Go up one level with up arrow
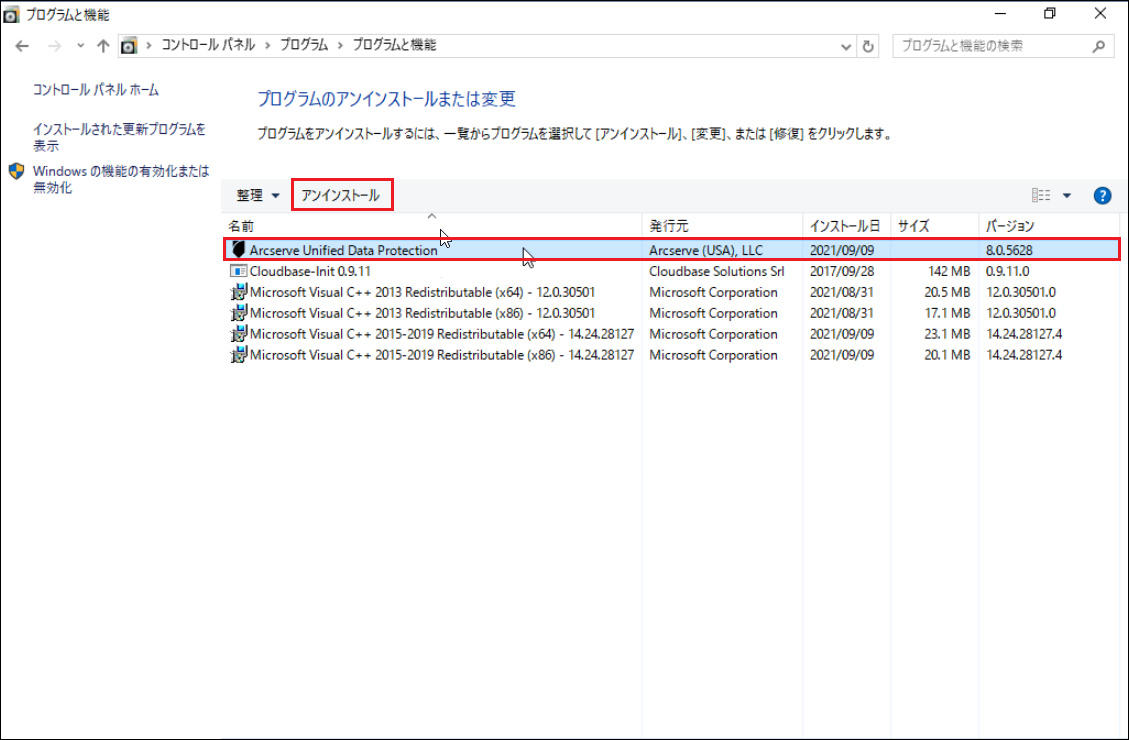The width and height of the screenshot is (1129, 740). click(103, 46)
